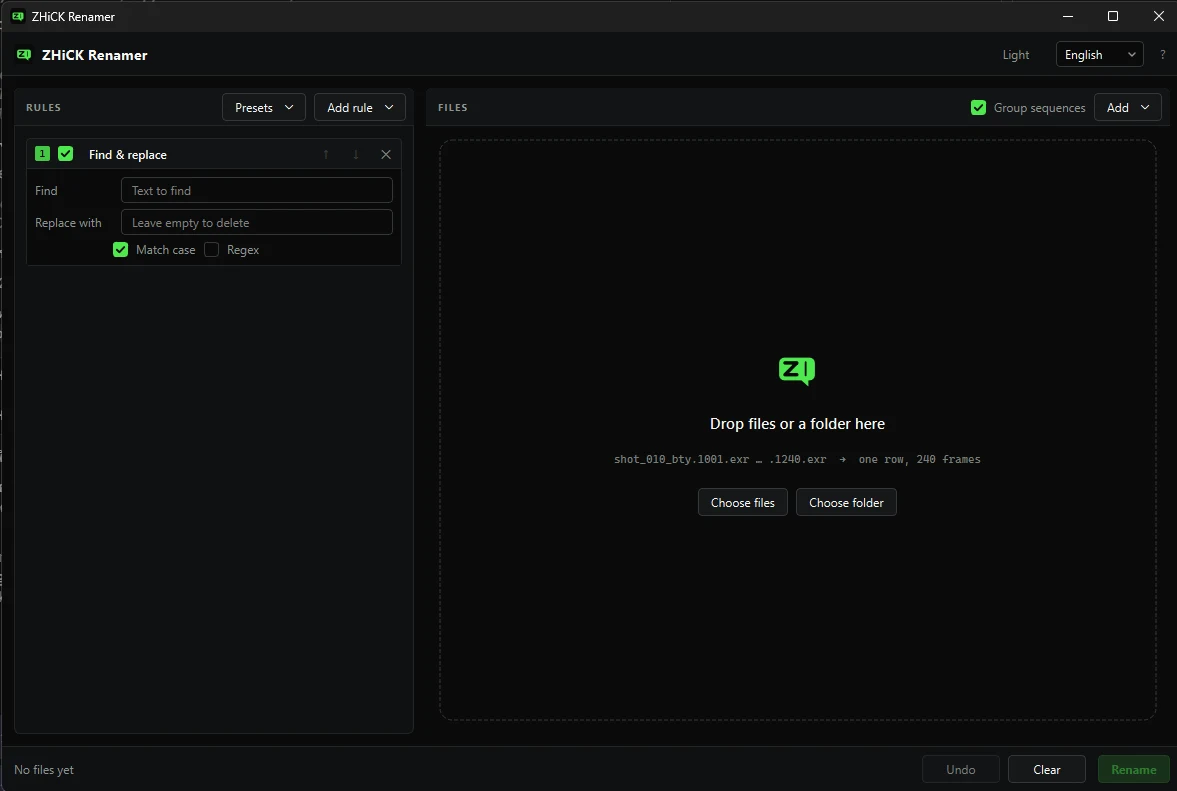Click the Choose folder button
The image size is (1177, 791).
[846, 503]
